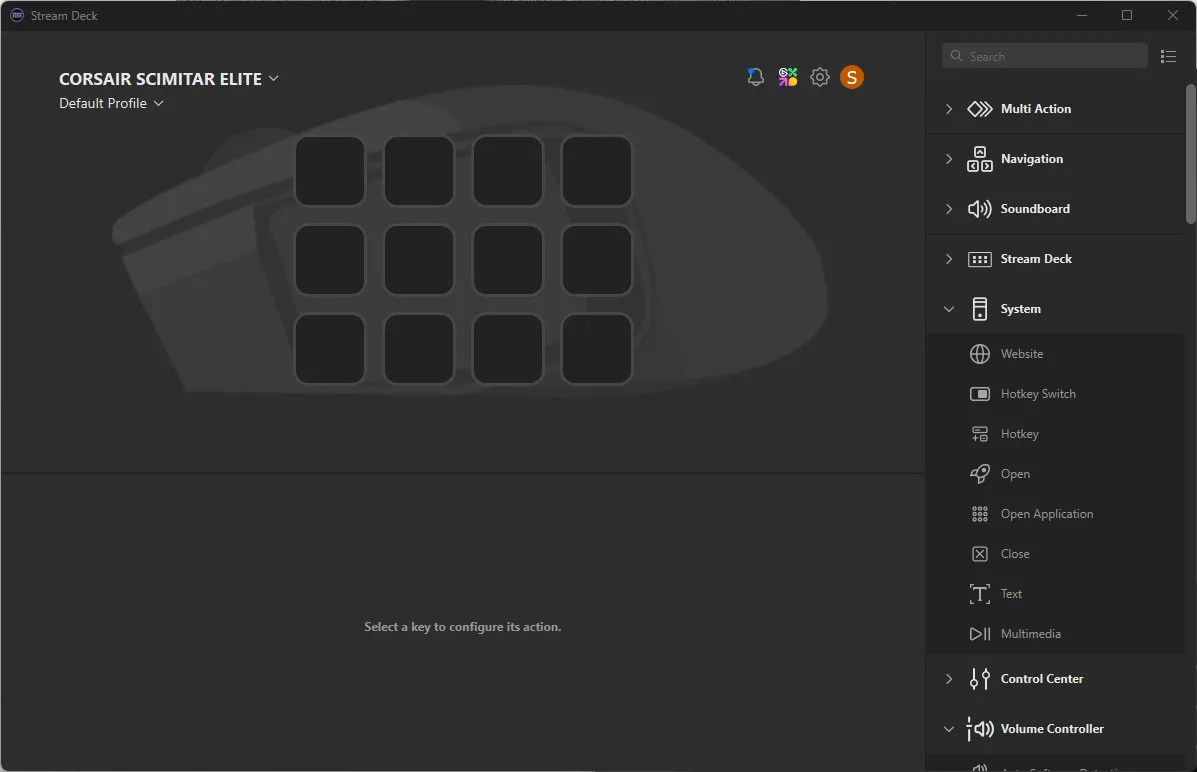Image resolution: width=1197 pixels, height=772 pixels.
Task: Click the Hotkey action label
Action: 1020,434
